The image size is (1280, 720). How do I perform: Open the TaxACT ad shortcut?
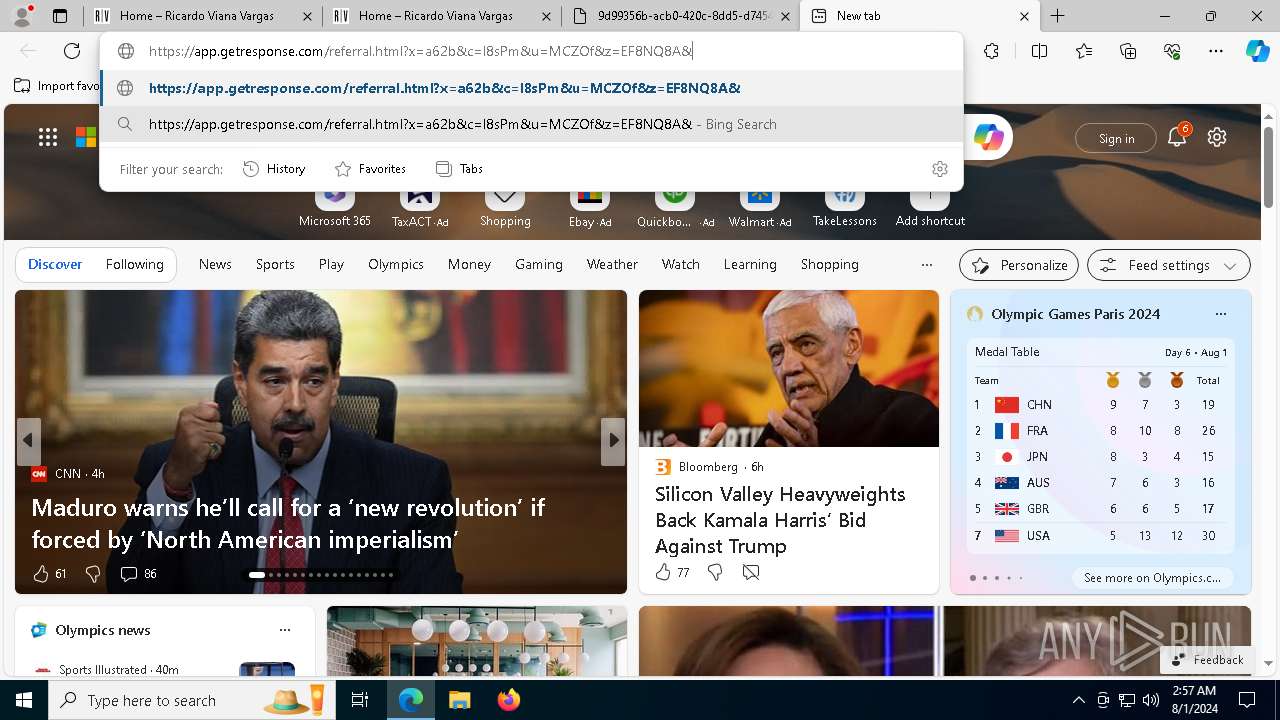click(420, 209)
